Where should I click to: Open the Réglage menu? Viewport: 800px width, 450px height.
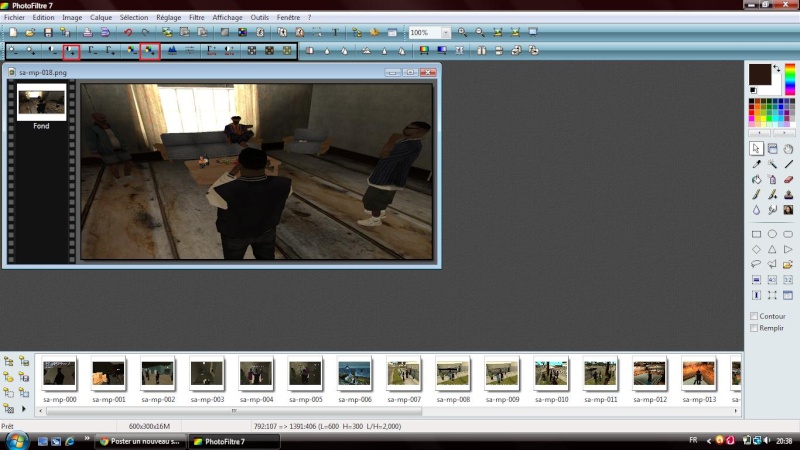click(x=168, y=17)
